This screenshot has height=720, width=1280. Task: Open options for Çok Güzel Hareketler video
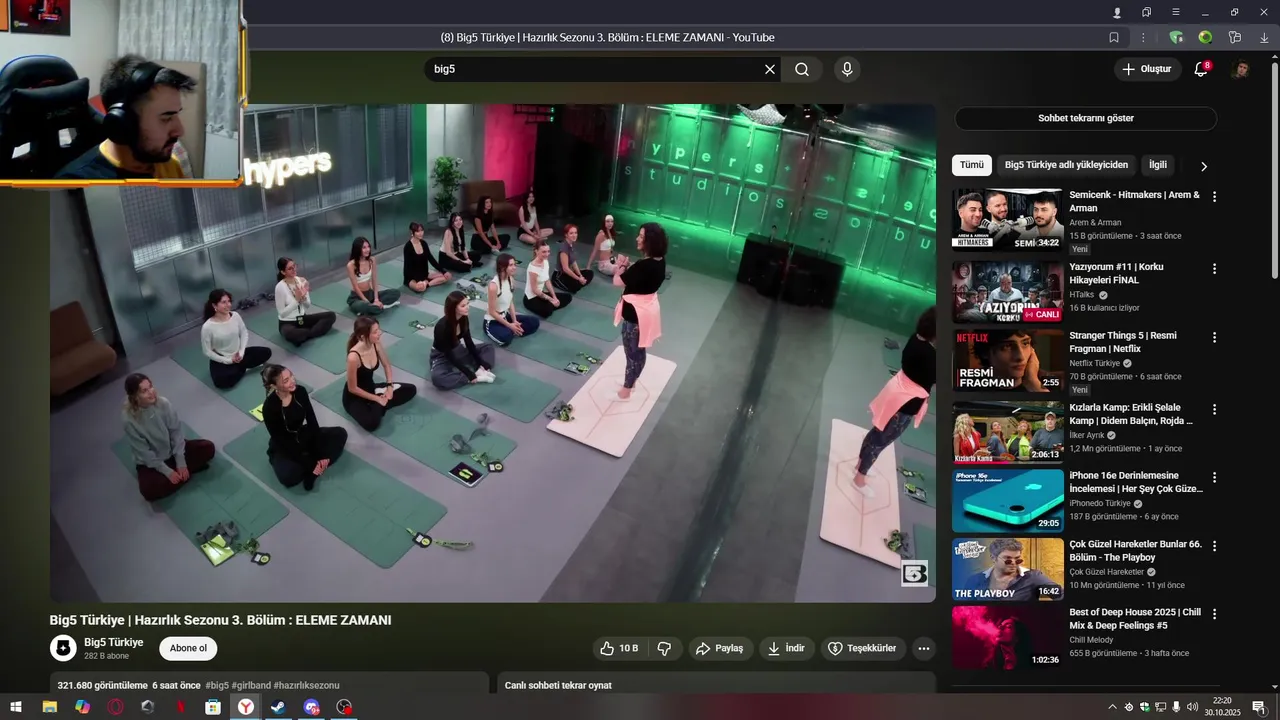(x=1215, y=547)
